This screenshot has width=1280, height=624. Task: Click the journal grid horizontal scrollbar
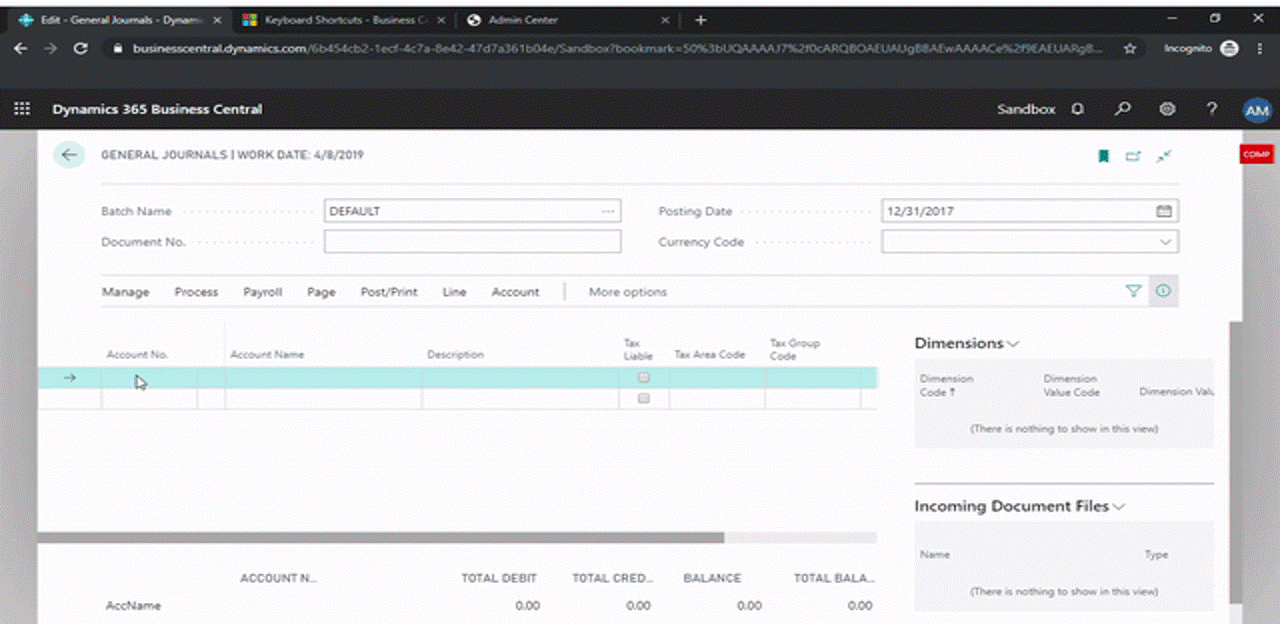point(380,537)
